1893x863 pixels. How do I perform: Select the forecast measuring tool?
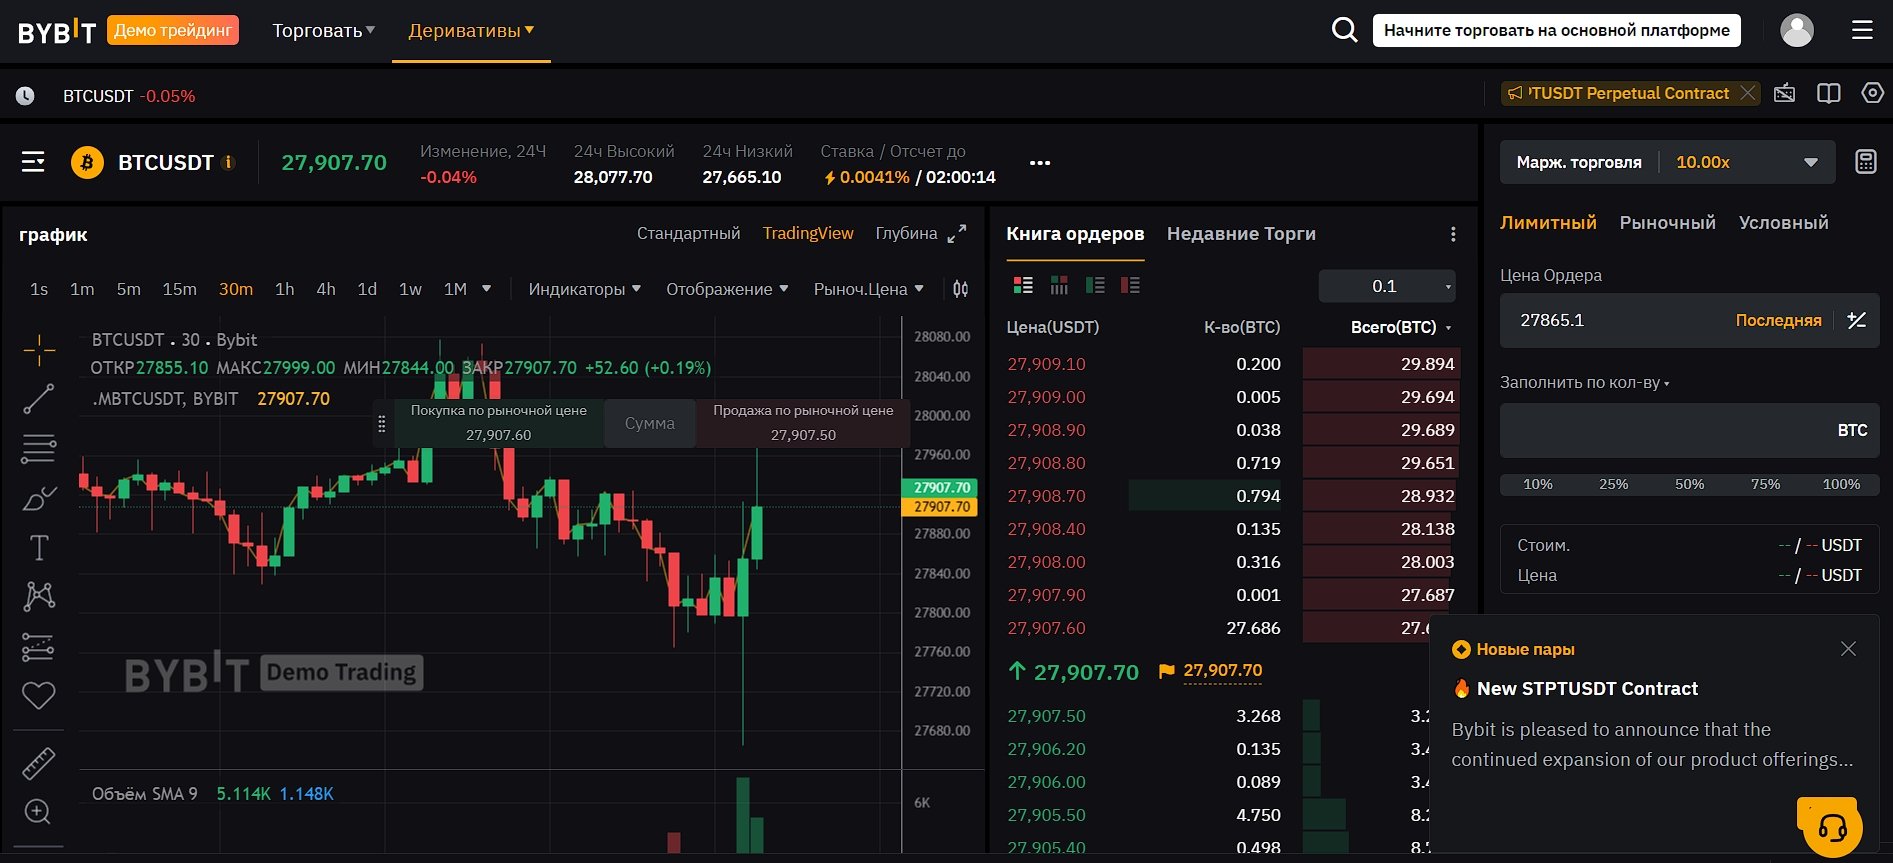[39, 647]
